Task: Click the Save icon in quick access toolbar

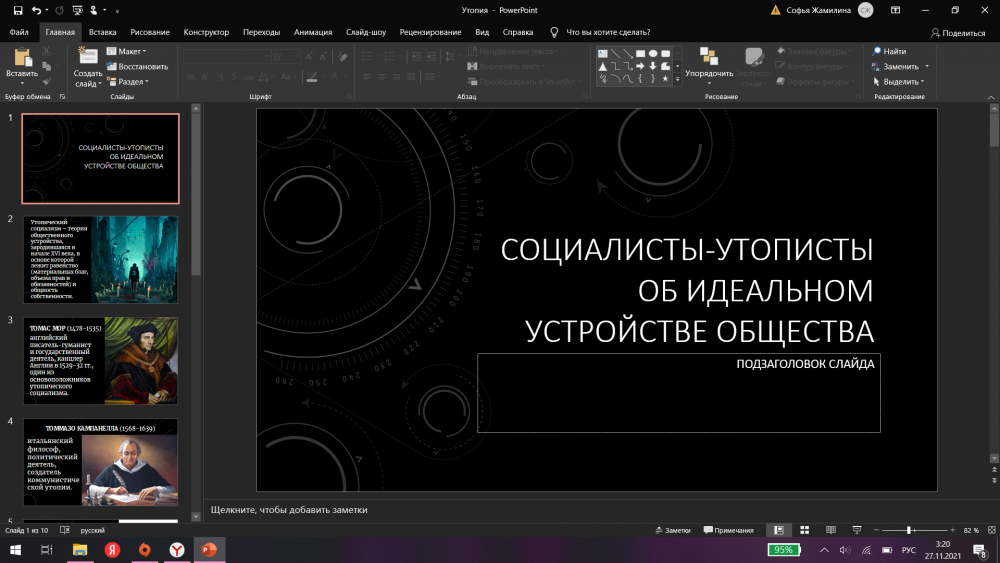Action: (x=17, y=10)
